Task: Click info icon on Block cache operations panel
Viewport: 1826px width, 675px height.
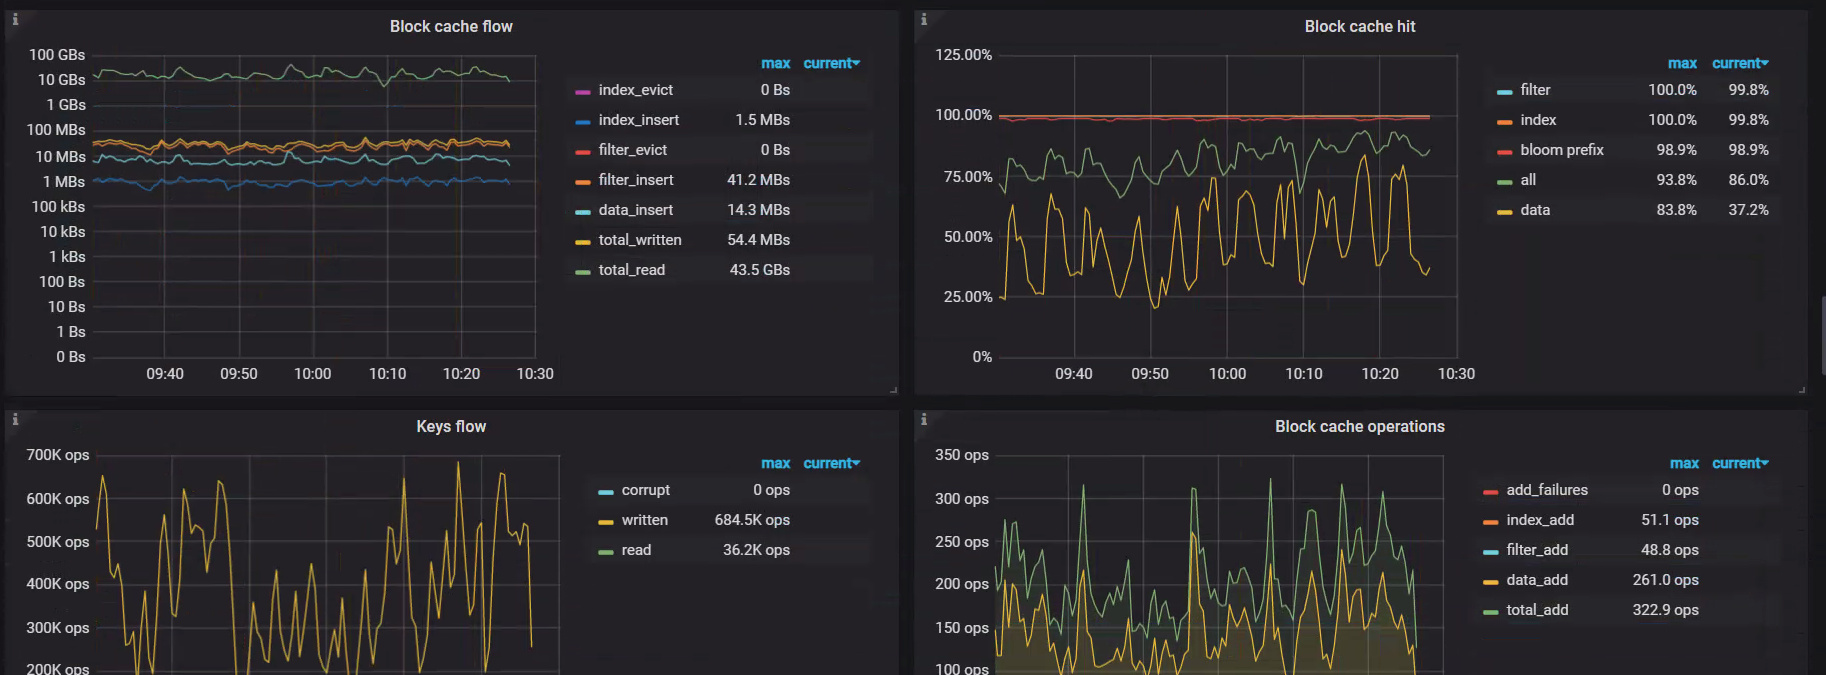Action: pyautogui.click(x=924, y=419)
